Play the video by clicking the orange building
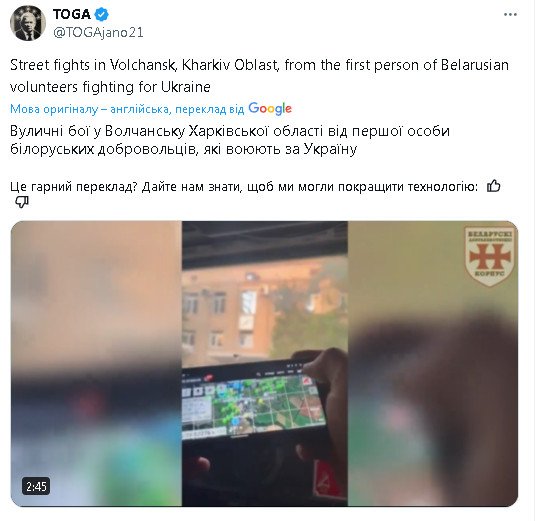Image resolution: width=539 pixels, height=521 pixels. coord(229,309)
